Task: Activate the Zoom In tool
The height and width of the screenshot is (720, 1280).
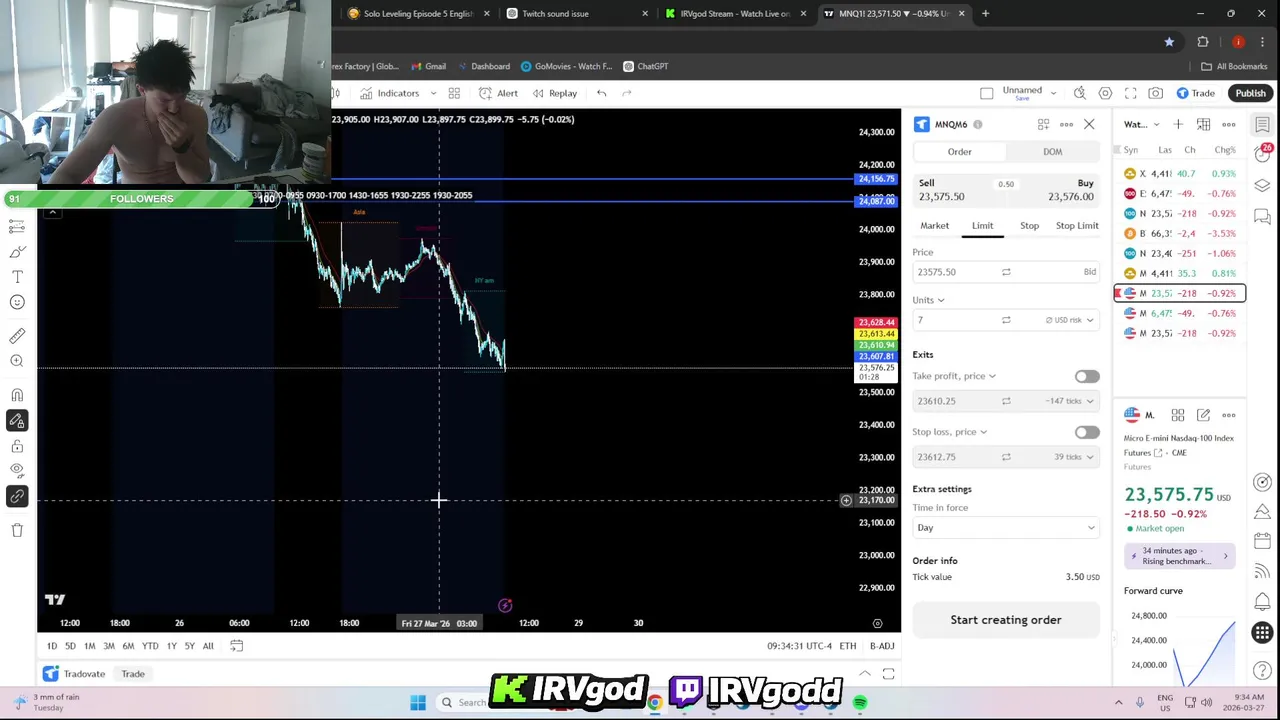Action: (17, 361)
